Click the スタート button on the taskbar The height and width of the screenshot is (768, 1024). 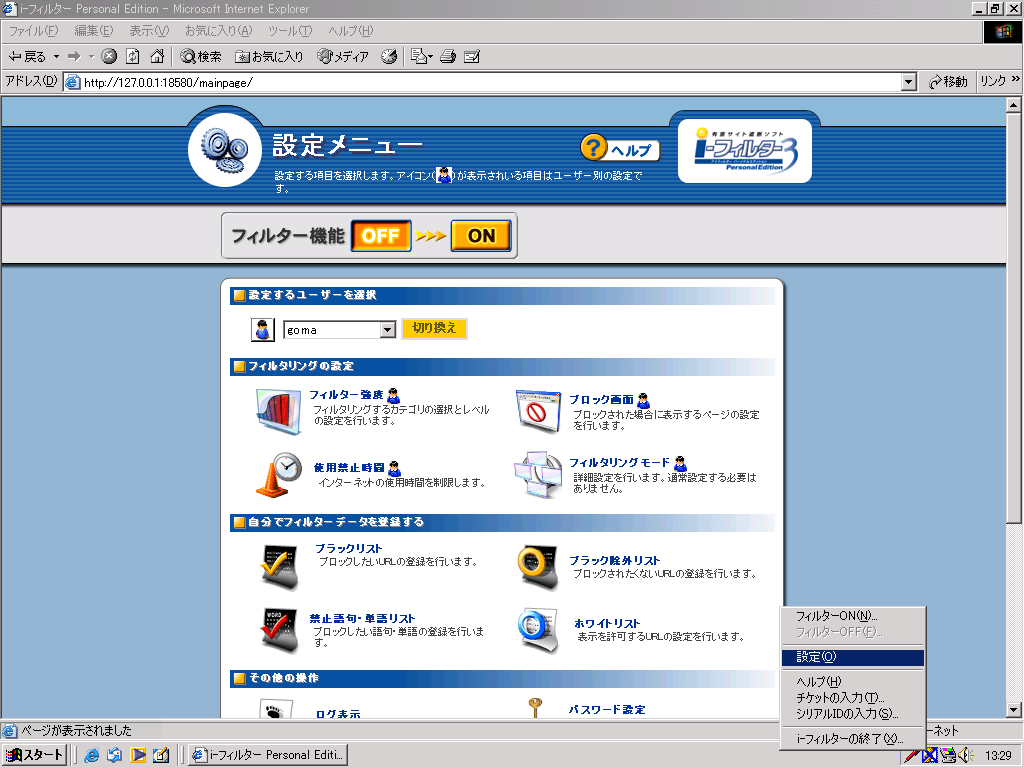pyautogui.click(x=36, y=755)
